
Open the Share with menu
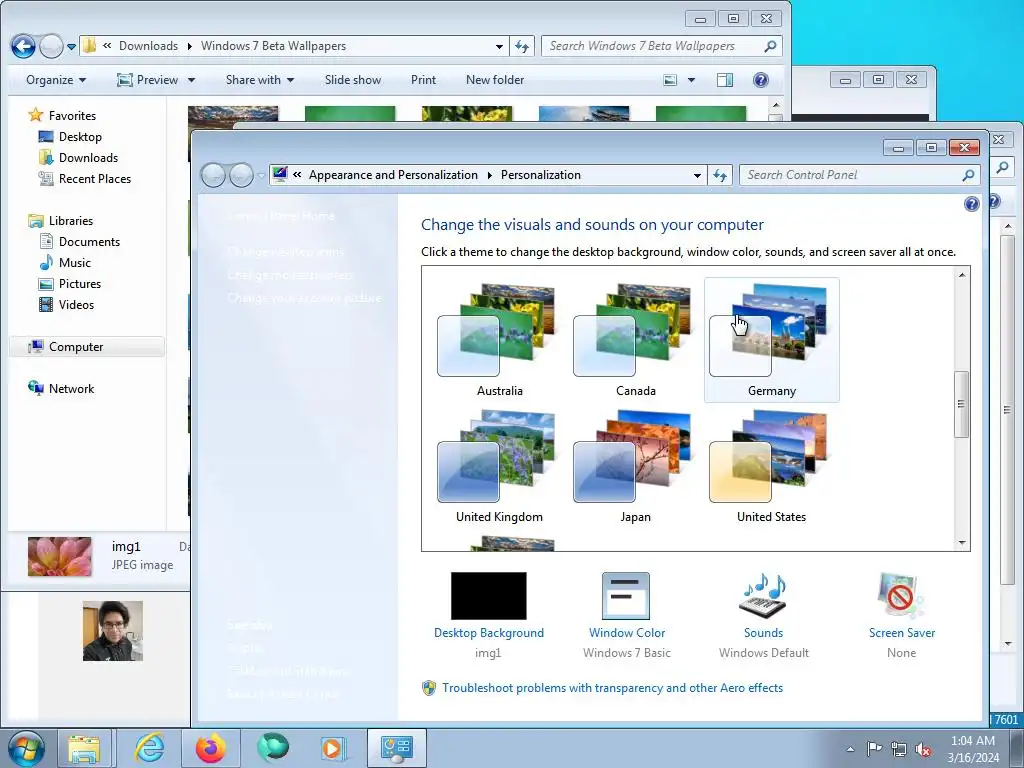tap(260, 80)
